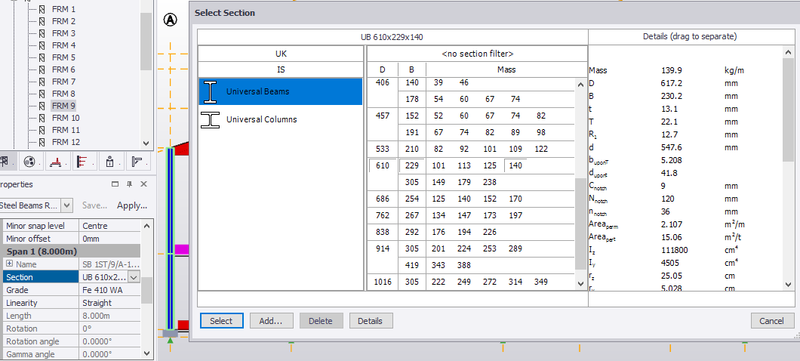Click the Delete button
Screen dimensions: 800x361
coord(321,321)
